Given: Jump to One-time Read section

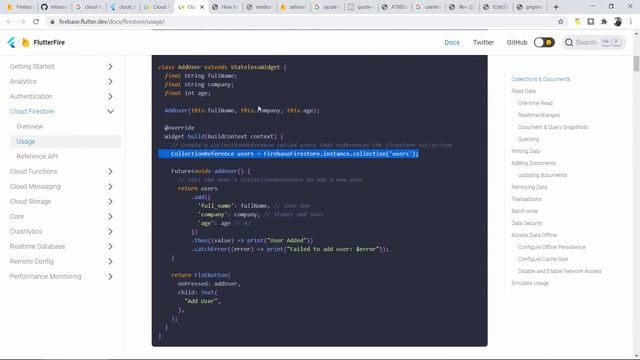Looking at the screenshot, I should point(535,103).
